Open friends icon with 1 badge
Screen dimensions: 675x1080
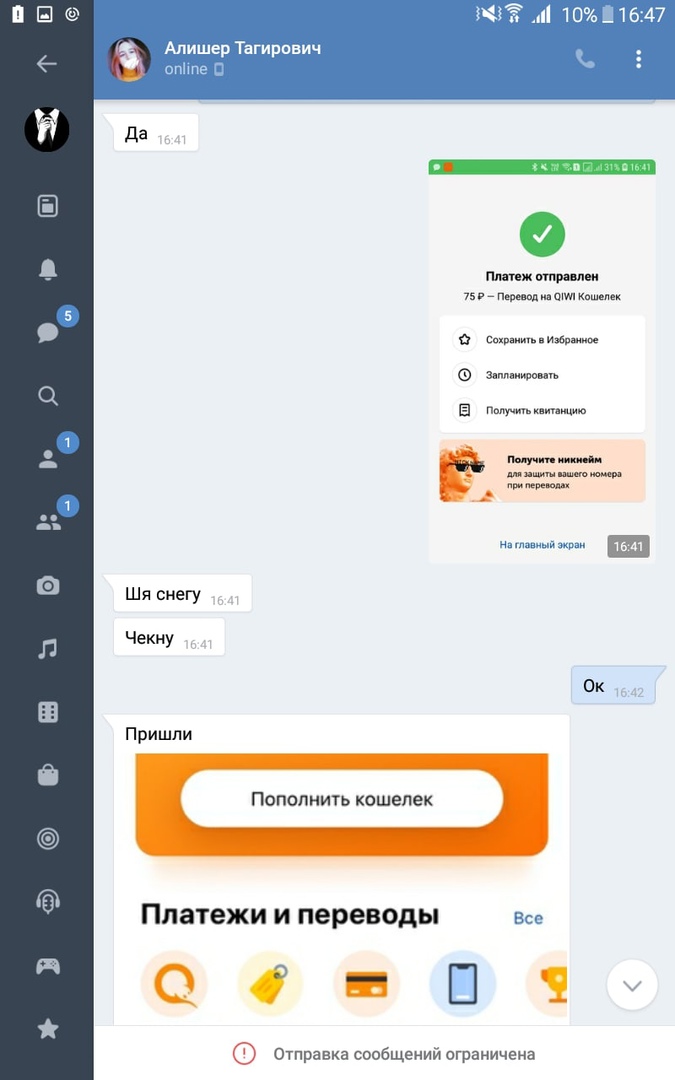(x=48, y=459)
